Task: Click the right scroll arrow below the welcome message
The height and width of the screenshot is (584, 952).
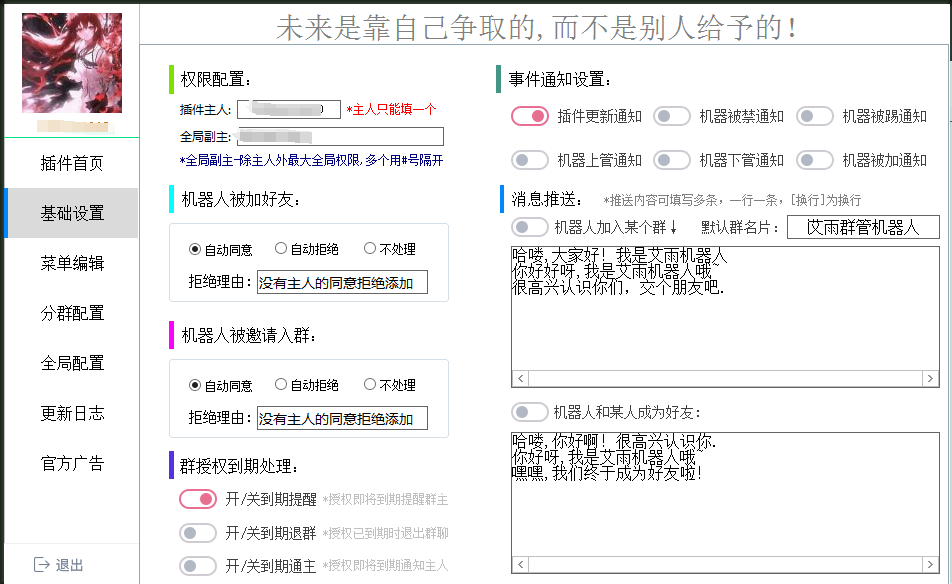Action: (932, 378)
